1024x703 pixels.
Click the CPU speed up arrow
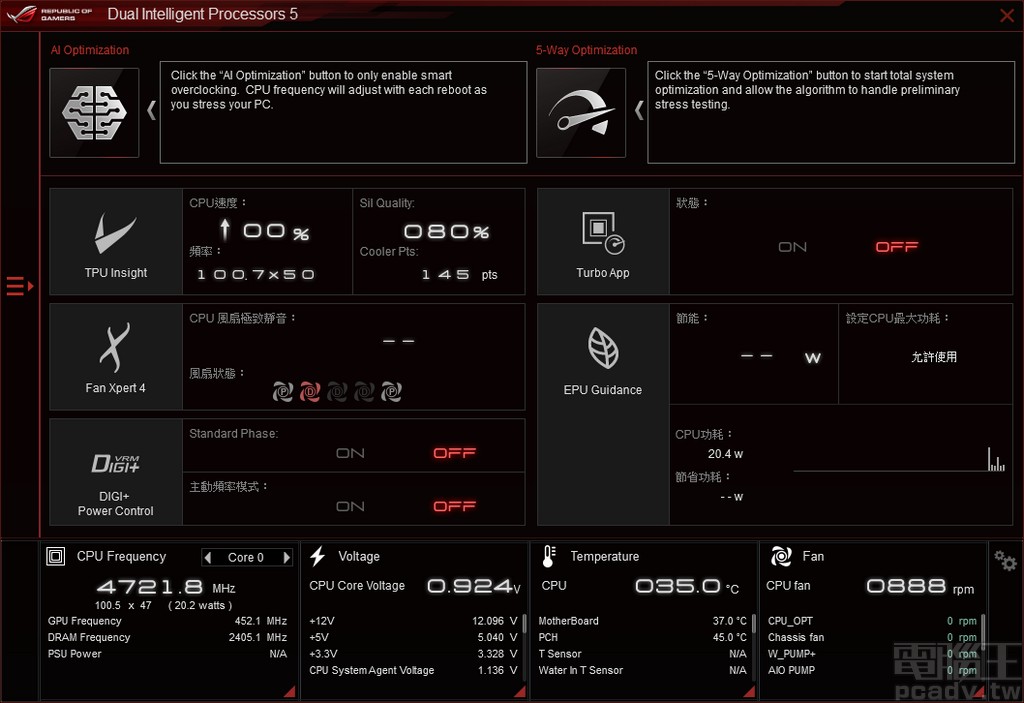coord(225,229)
